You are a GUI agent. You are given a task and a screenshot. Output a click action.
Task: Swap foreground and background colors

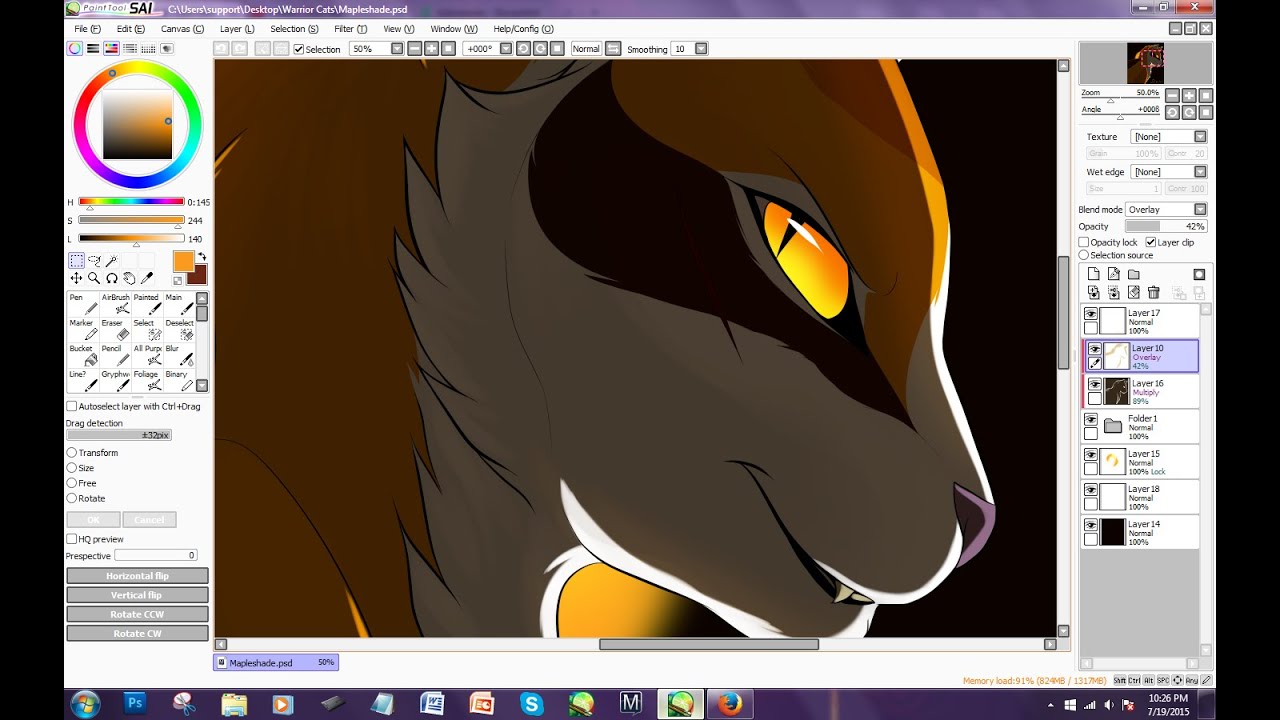tap(201, 257)
